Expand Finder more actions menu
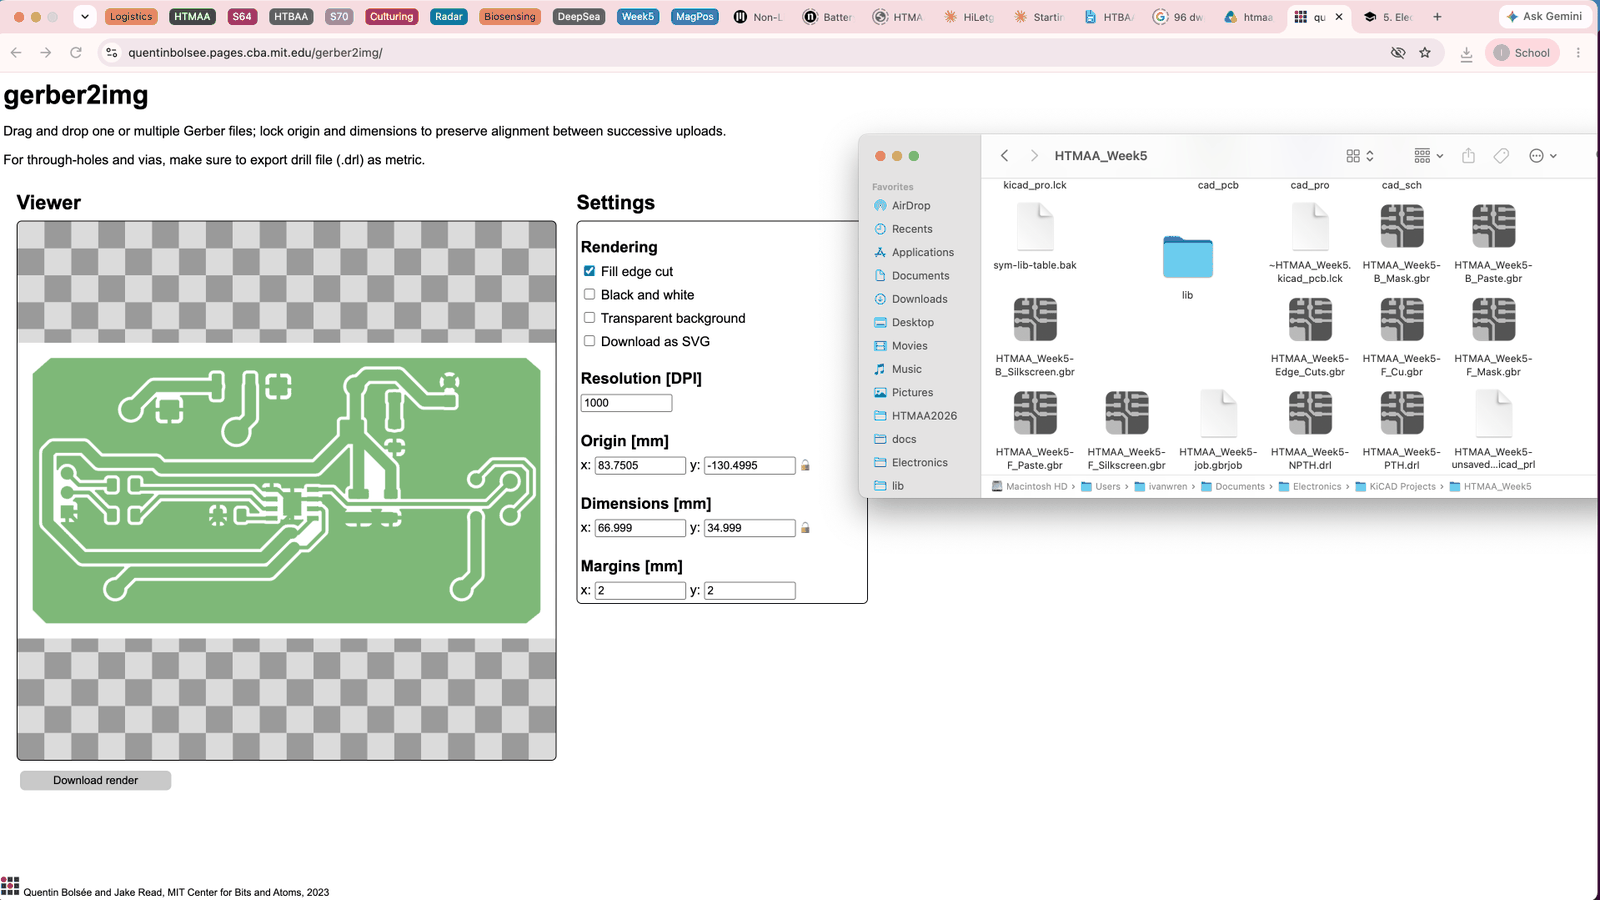 pyautogui.click(x=1543, y=156)
